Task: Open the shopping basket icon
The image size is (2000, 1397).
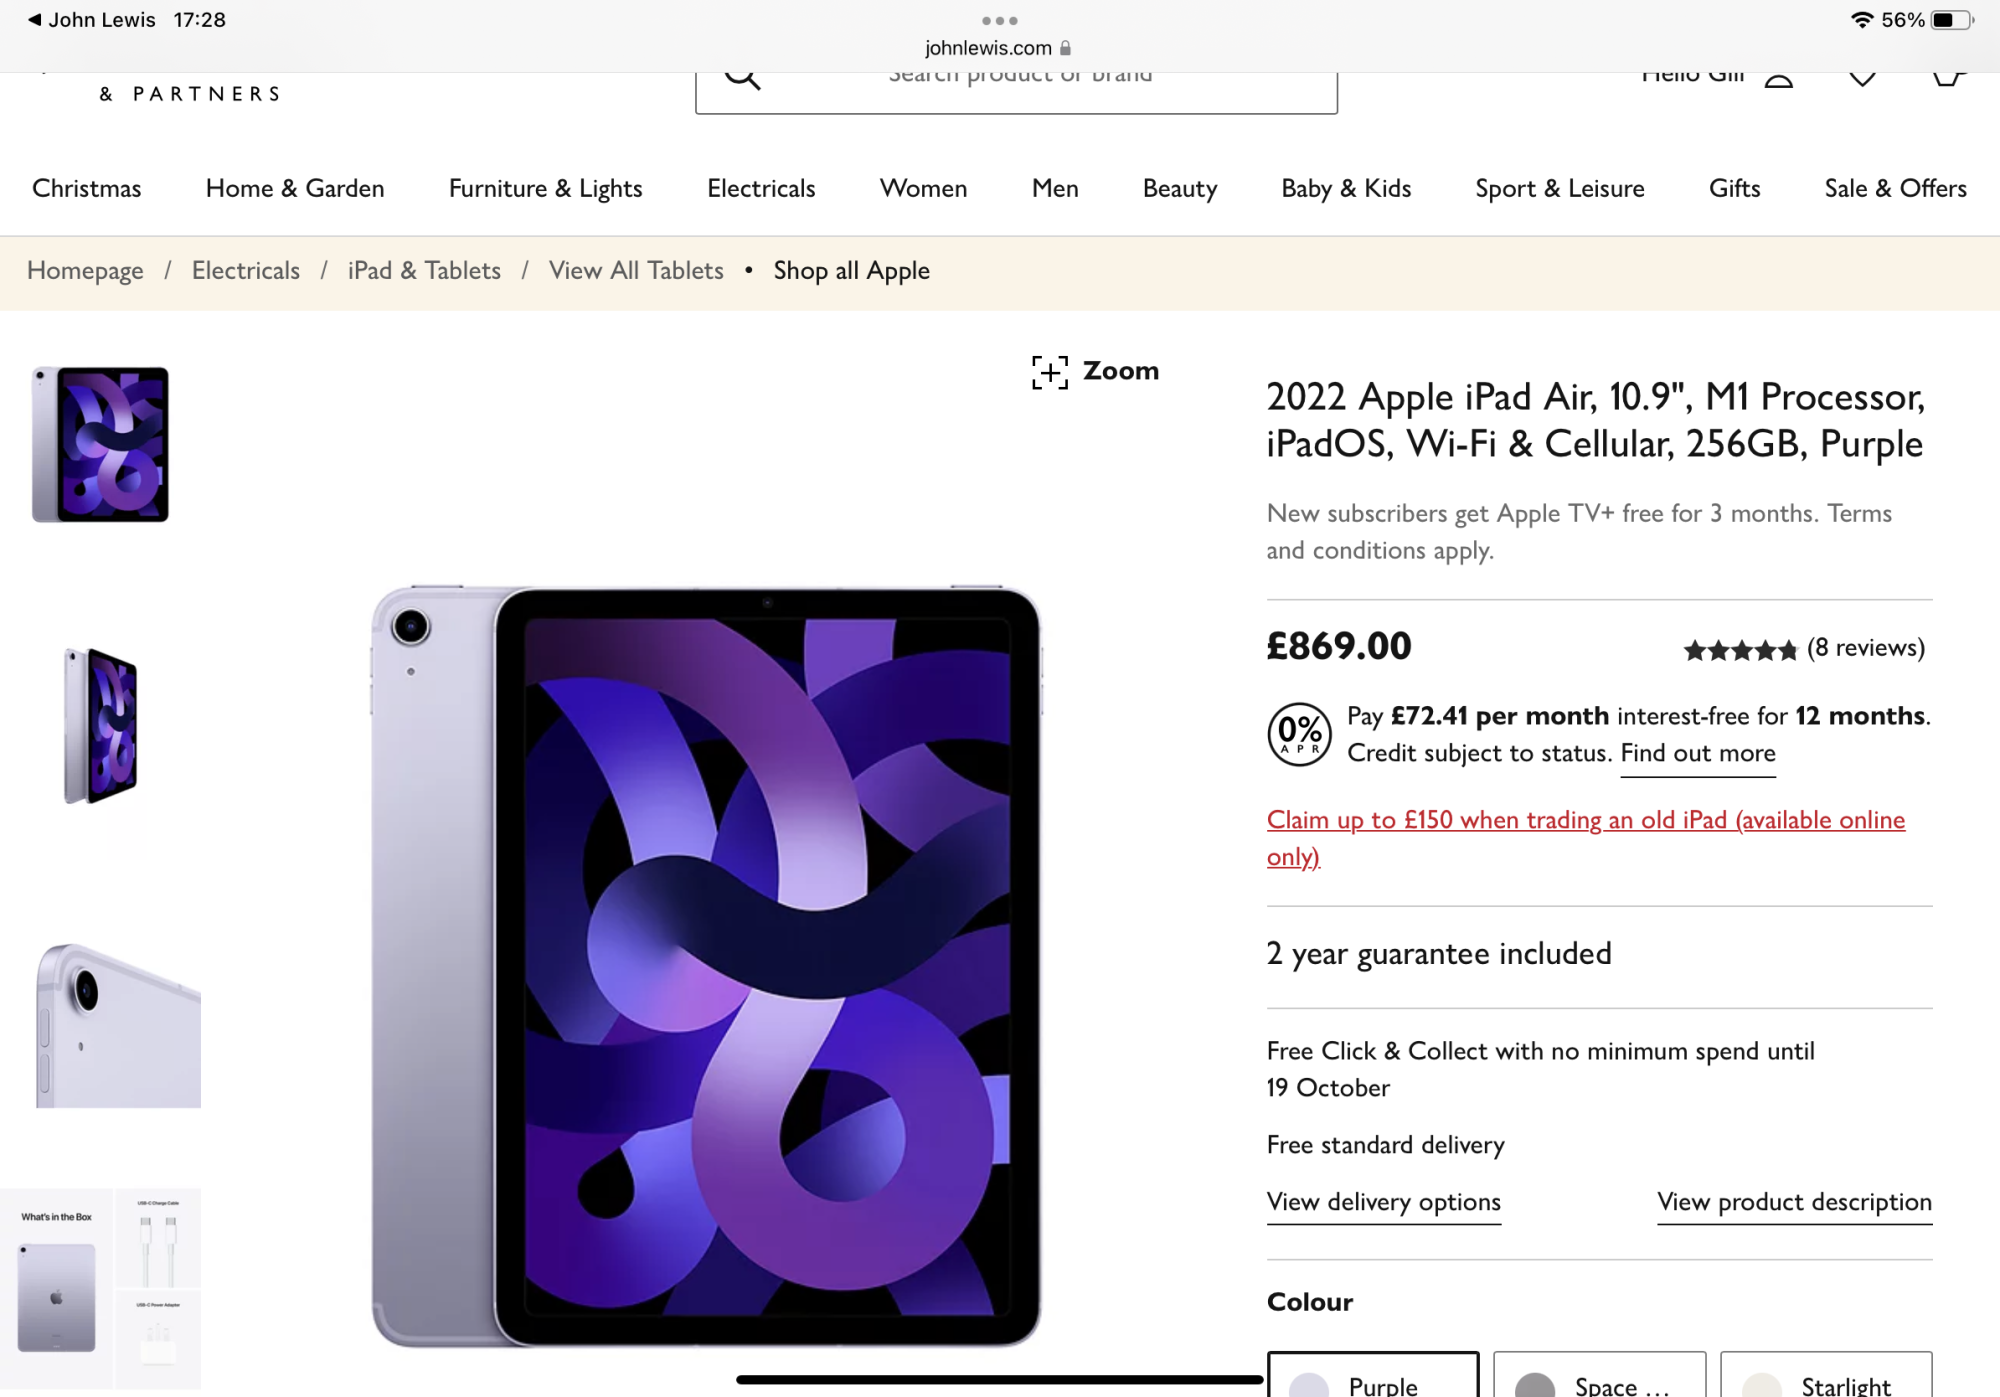Action: [x=1946, y=79]
